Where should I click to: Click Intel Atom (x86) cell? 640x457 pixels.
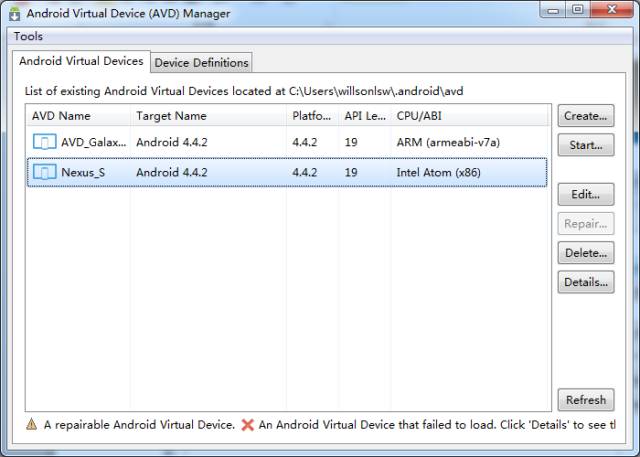[438, 172]
